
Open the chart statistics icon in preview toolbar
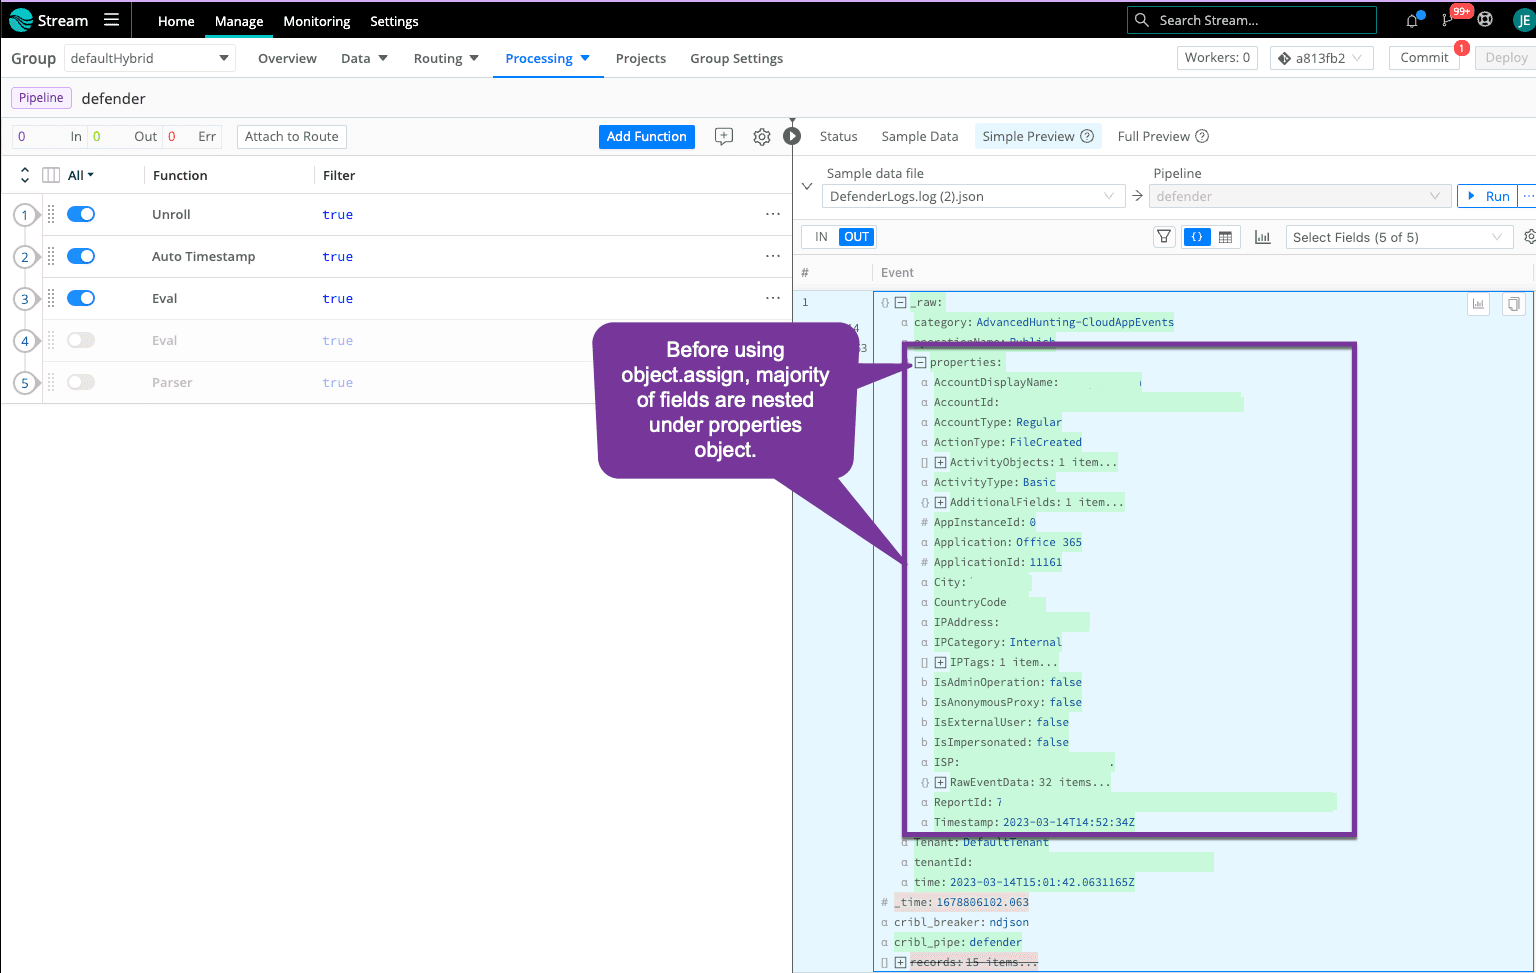point(1262,237)
